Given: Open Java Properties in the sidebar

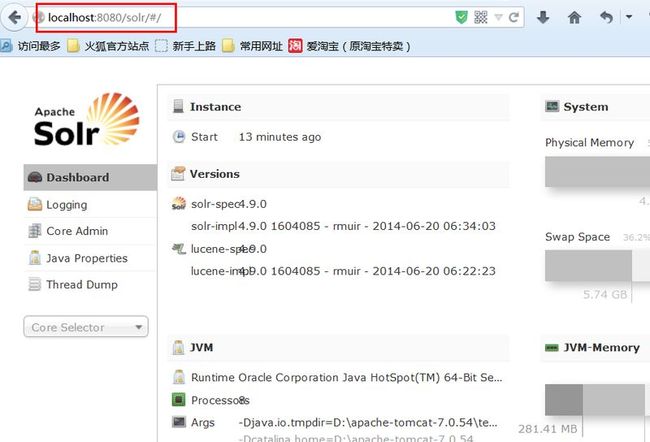Looking at the screenshot, I should (x=90, y=258).
